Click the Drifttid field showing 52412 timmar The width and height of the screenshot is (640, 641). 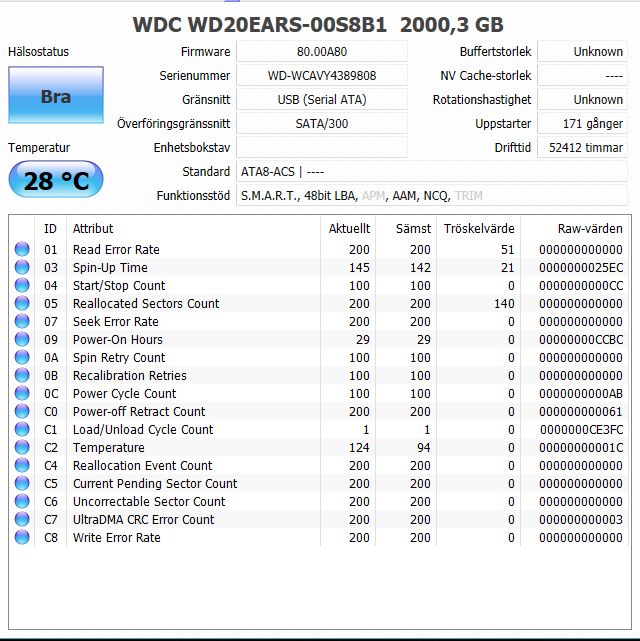click(582, 148)
